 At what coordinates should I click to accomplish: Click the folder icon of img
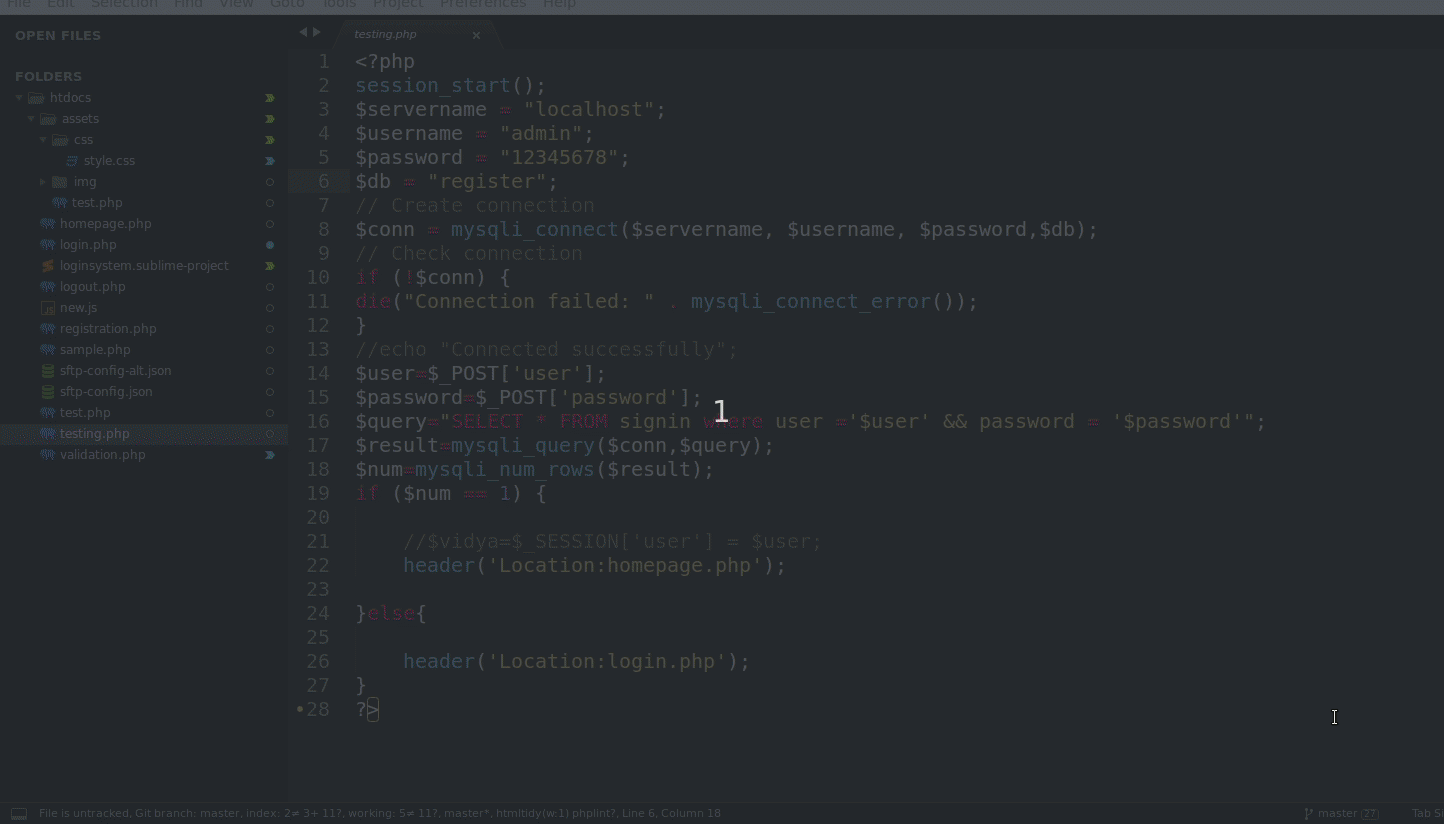[x=60, y=182]
